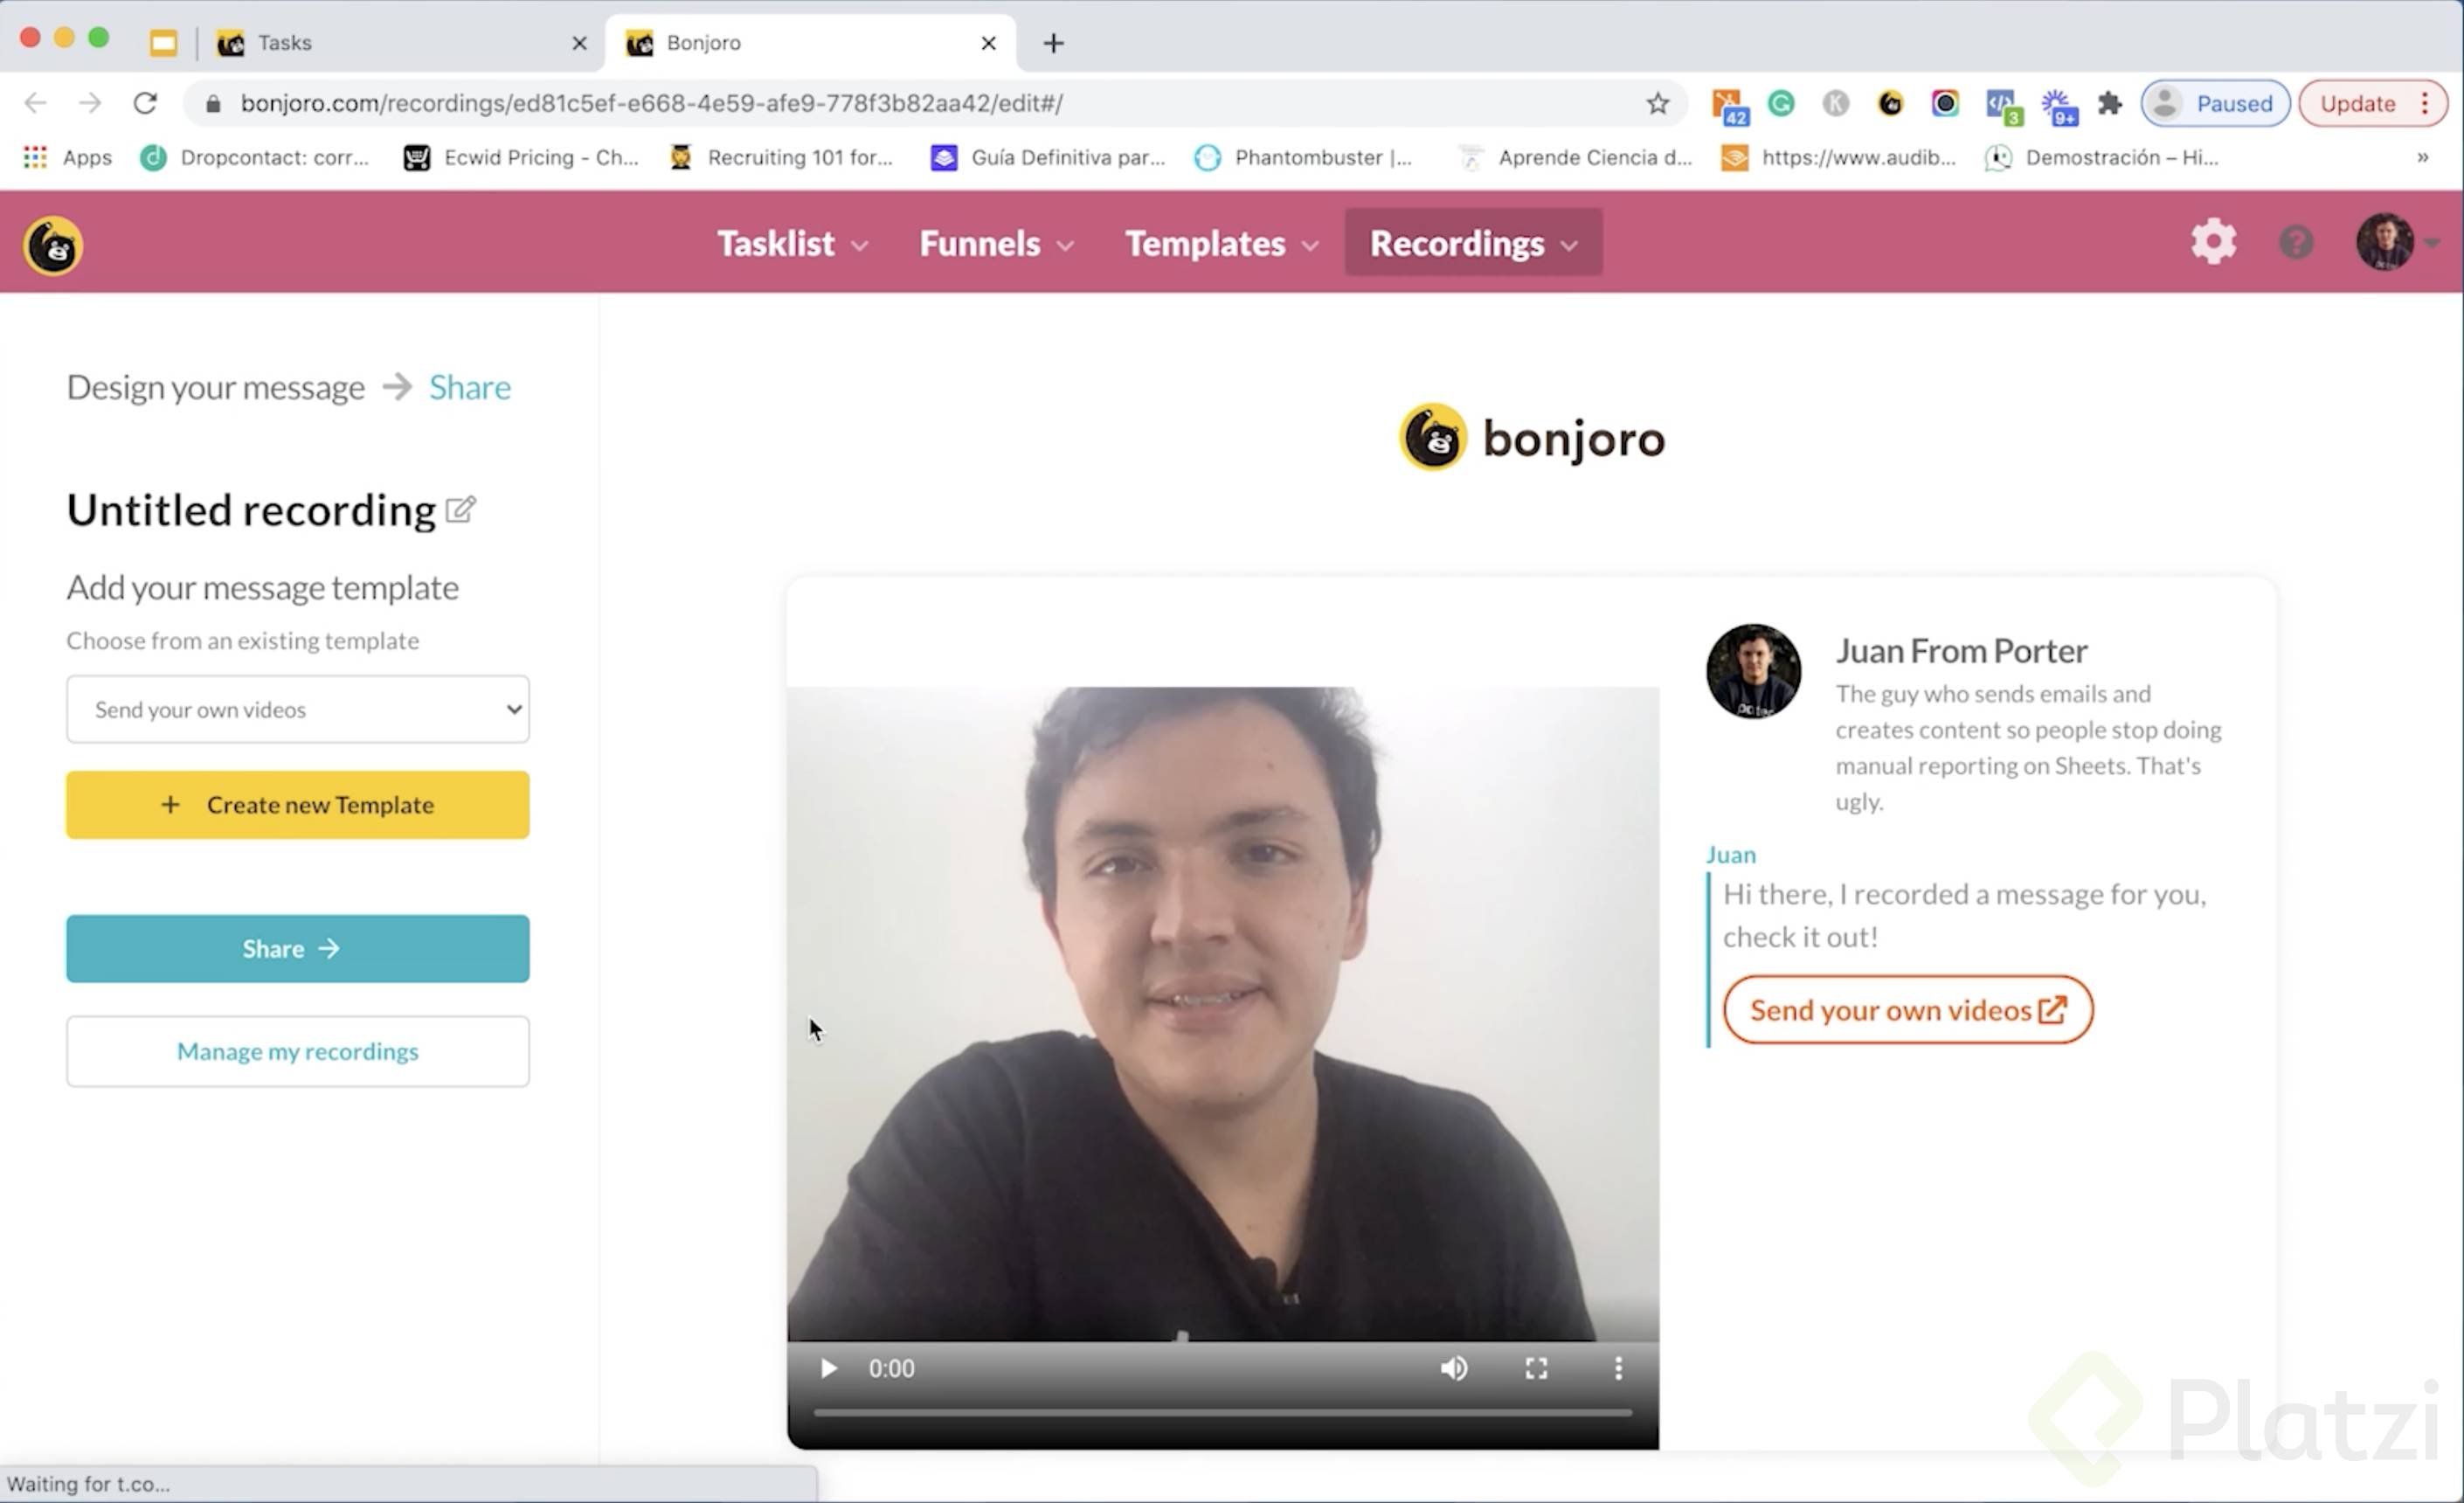The width and height of the screenshot is (2464, 1503).
Task: Open a new browser tab
Action: (1053, 43)
